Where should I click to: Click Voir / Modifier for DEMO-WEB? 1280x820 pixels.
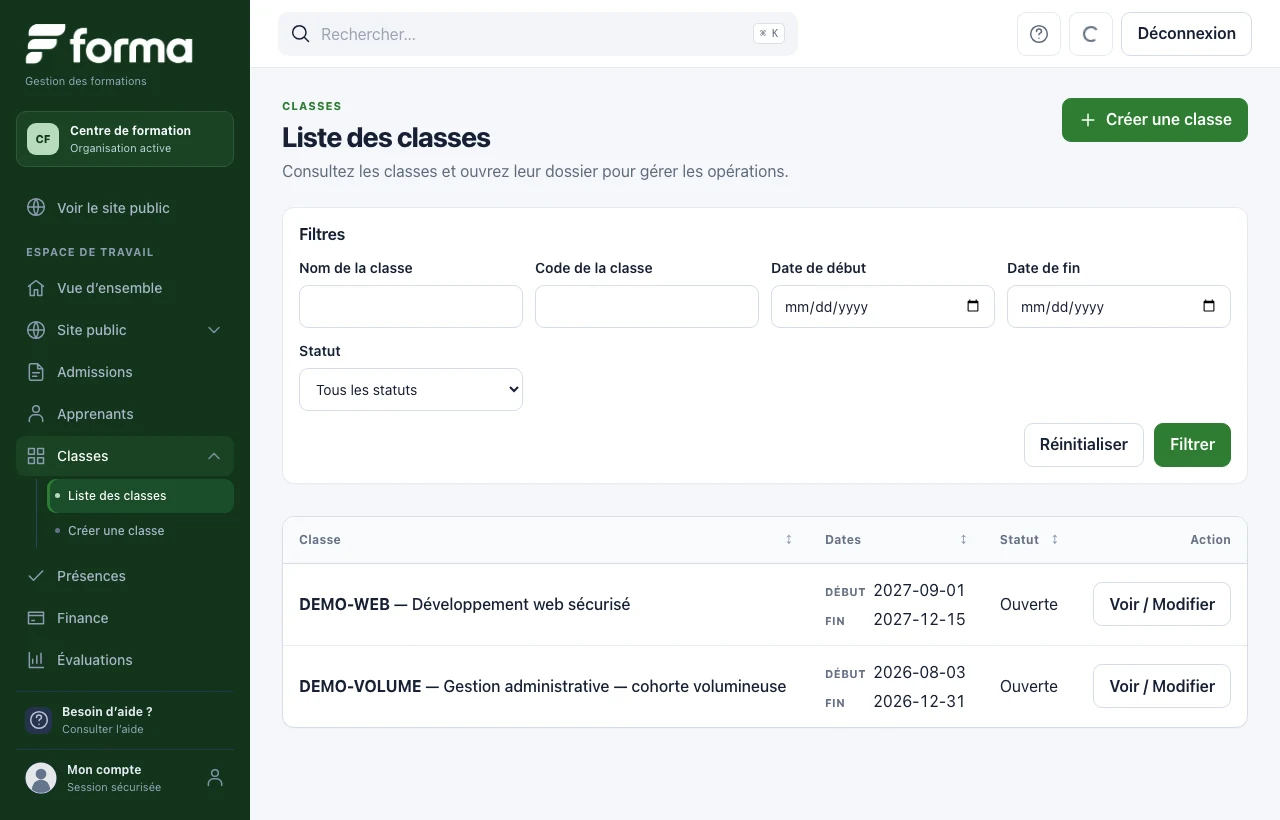[x=1162, y=604]
